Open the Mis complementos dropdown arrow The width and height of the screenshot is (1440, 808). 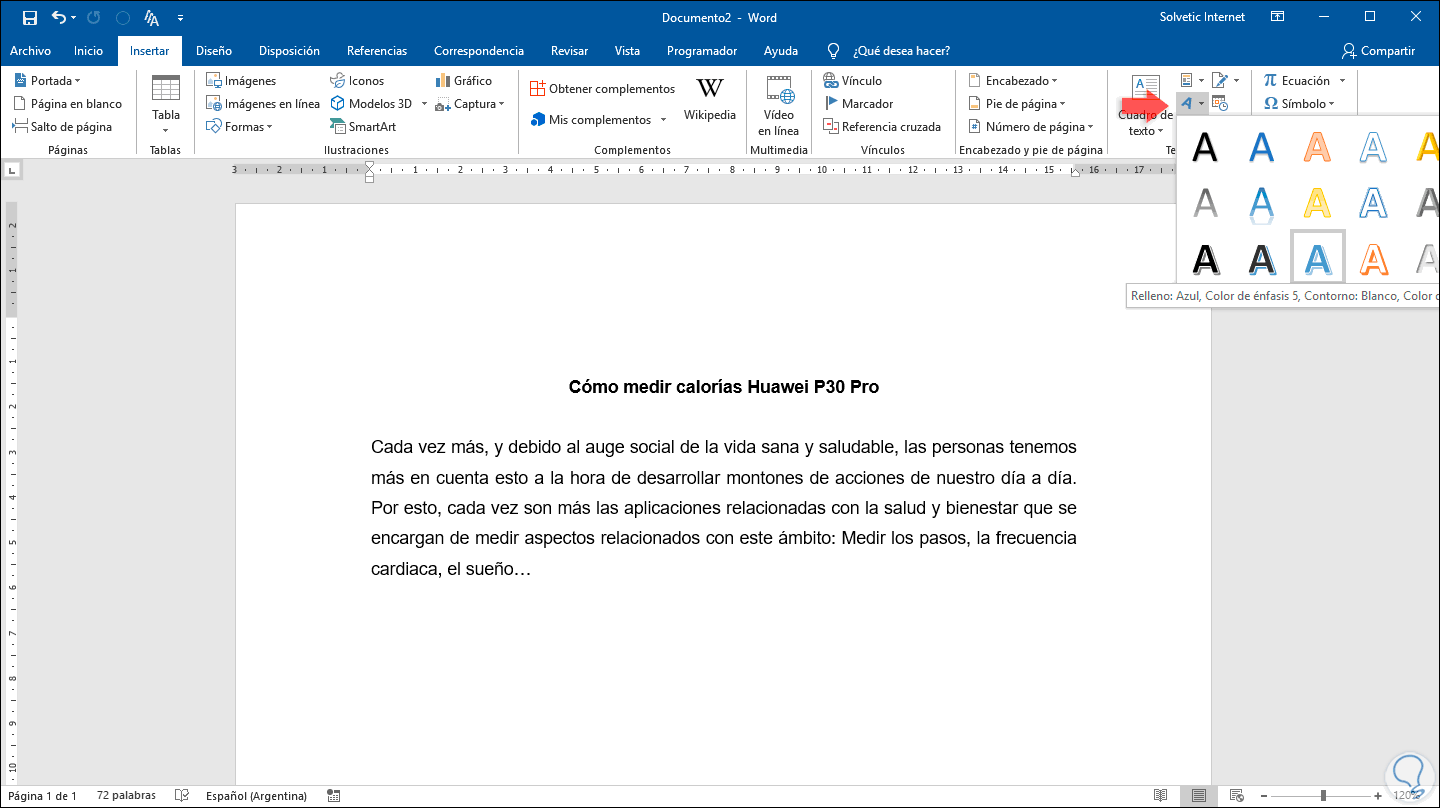coord(662,120)
